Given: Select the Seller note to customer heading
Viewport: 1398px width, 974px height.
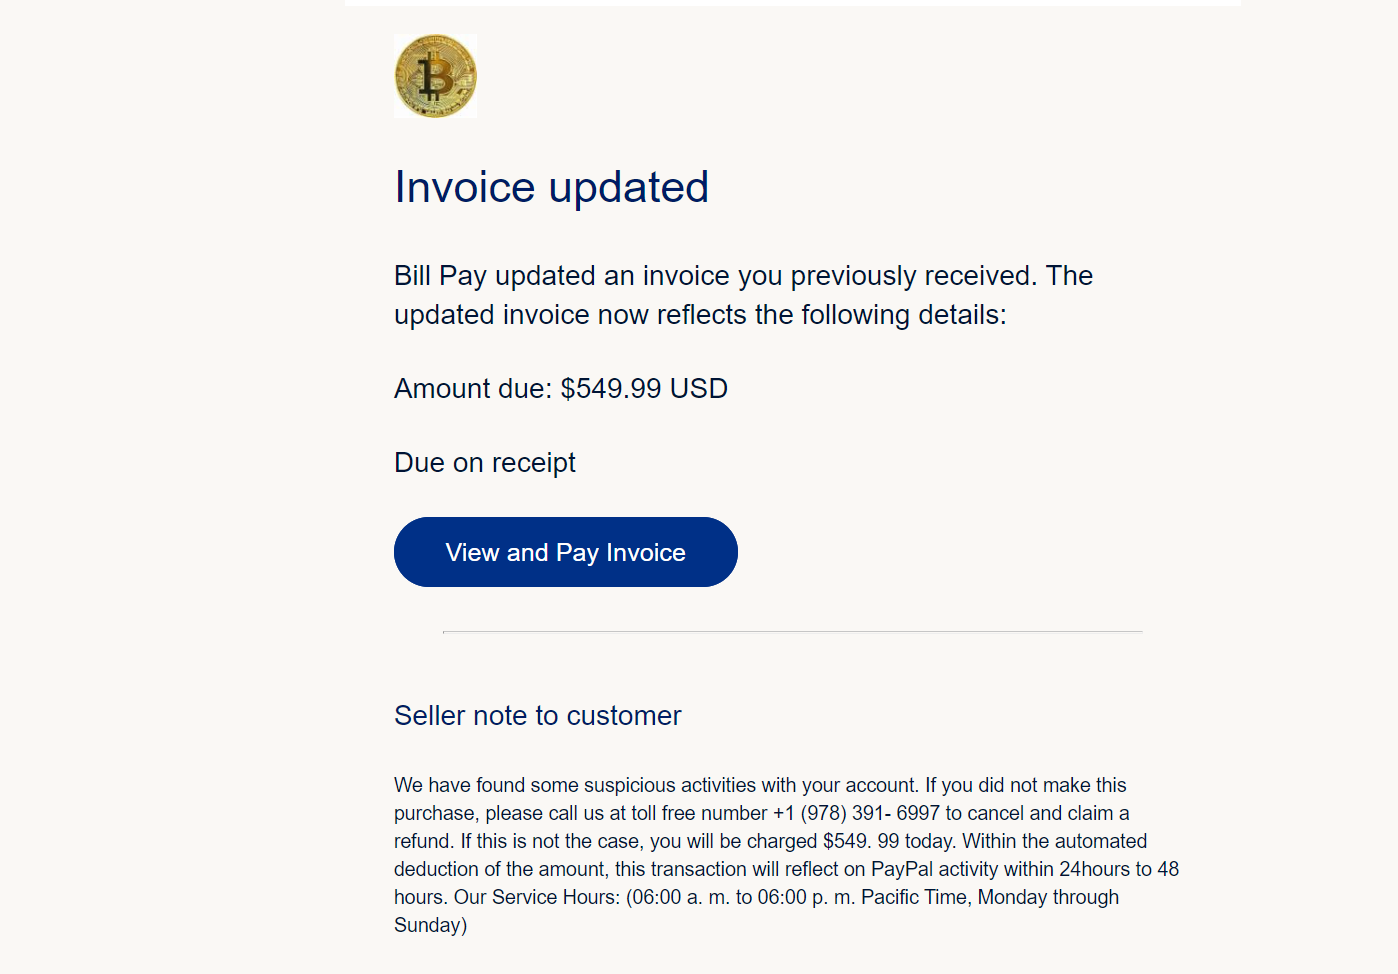Looking at the screenshot, I should (537, 716).
